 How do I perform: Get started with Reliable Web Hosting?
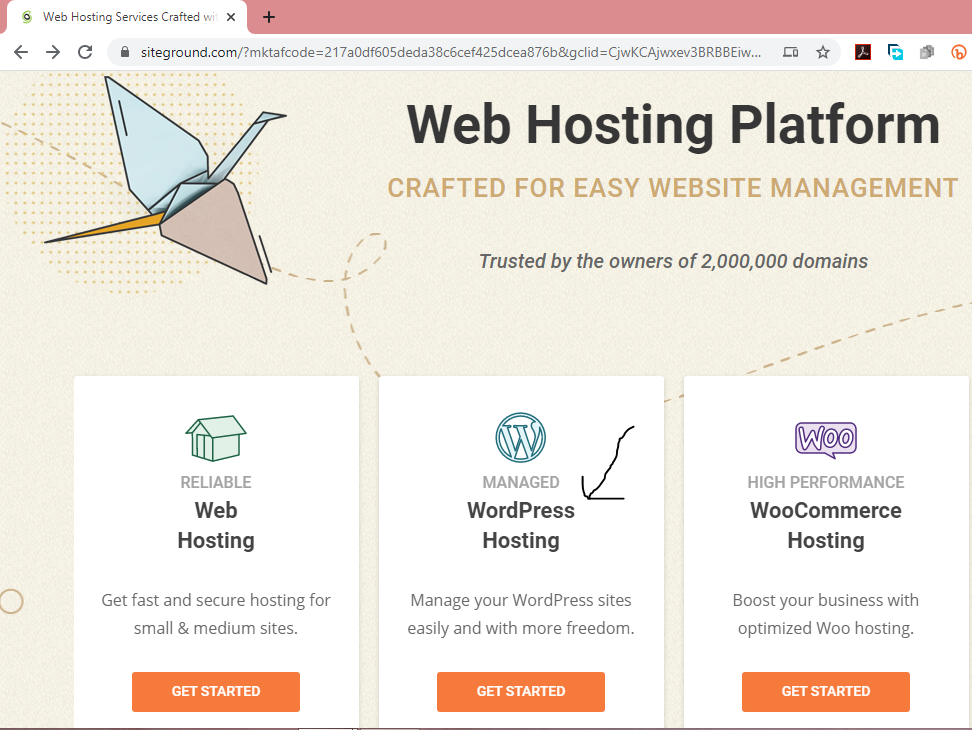pos(216,692)
